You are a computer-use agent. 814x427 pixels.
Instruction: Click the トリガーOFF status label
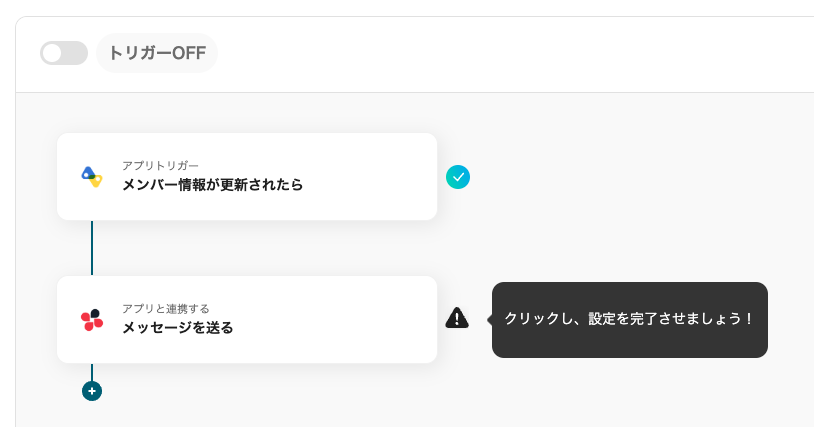click(x=157, y=53)
